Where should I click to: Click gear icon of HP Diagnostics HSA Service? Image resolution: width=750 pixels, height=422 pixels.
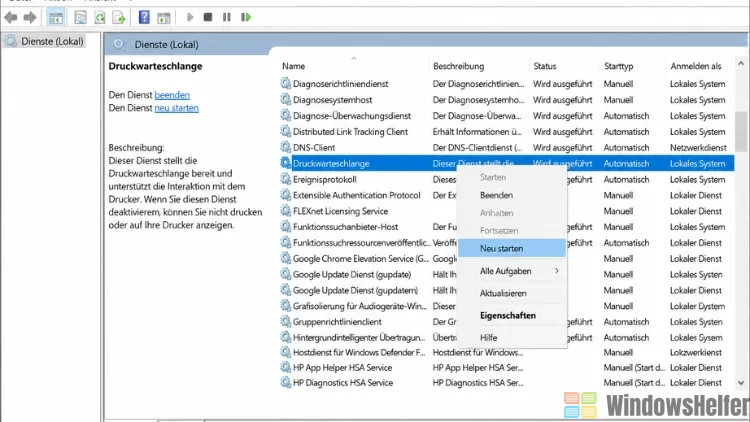(286, 382)
